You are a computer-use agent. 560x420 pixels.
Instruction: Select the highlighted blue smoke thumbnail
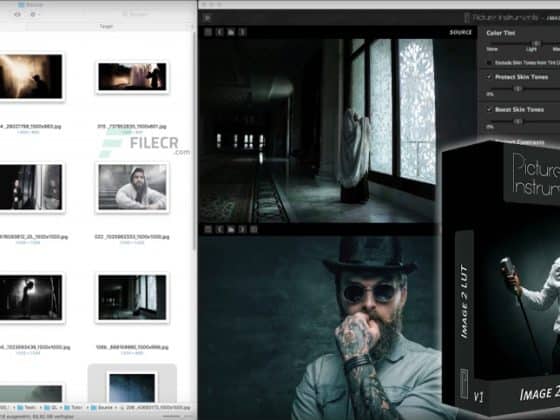coord(132,388)
